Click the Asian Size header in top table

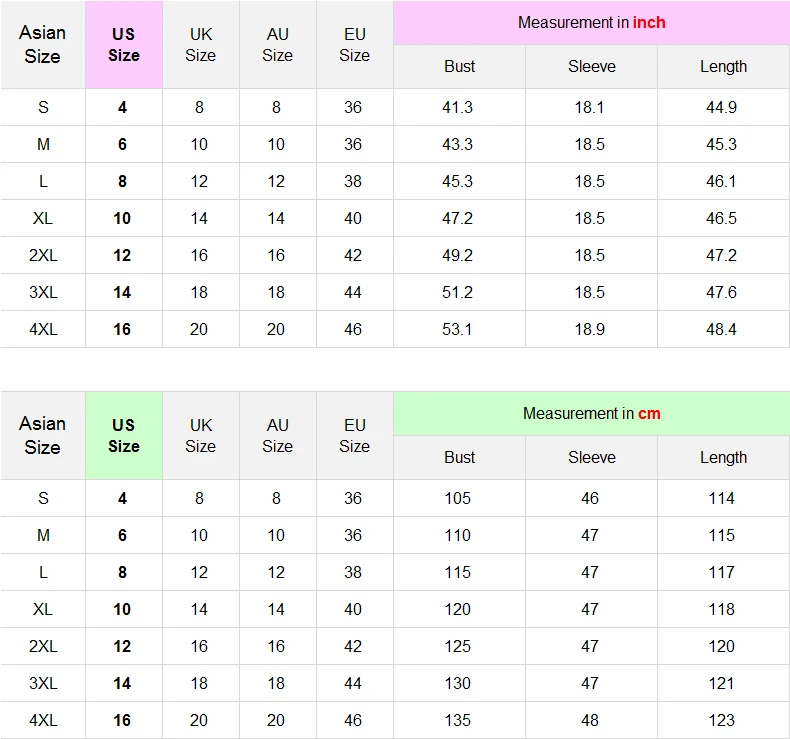click(43, 45)
